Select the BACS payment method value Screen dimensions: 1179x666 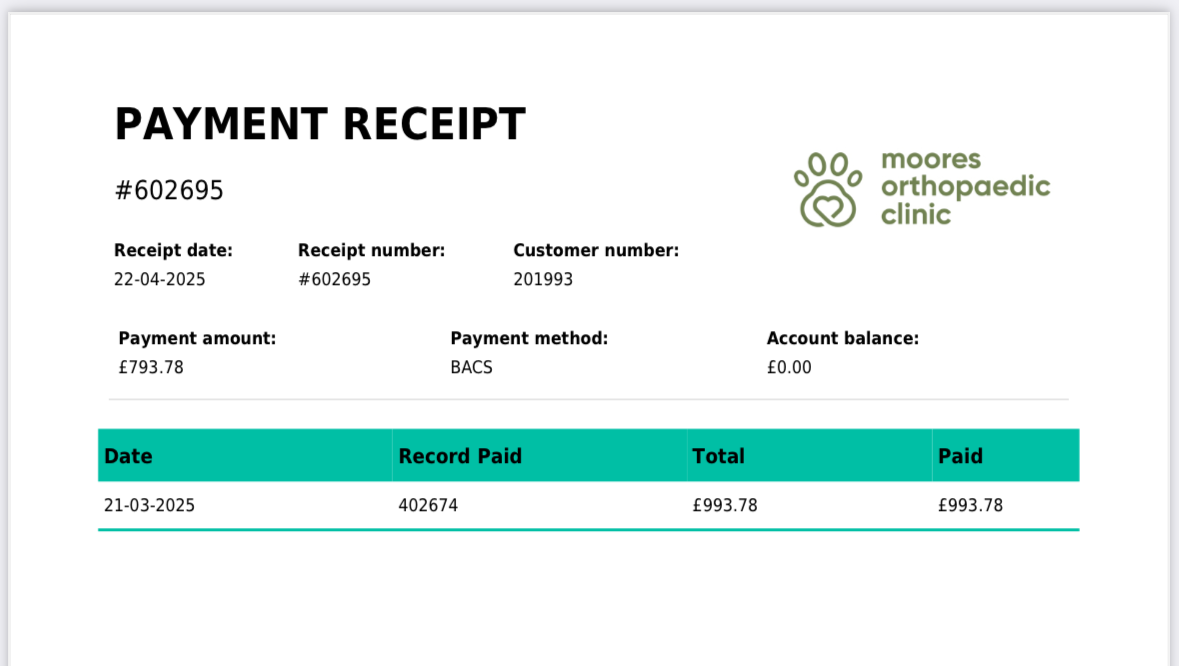click(471, 367)
